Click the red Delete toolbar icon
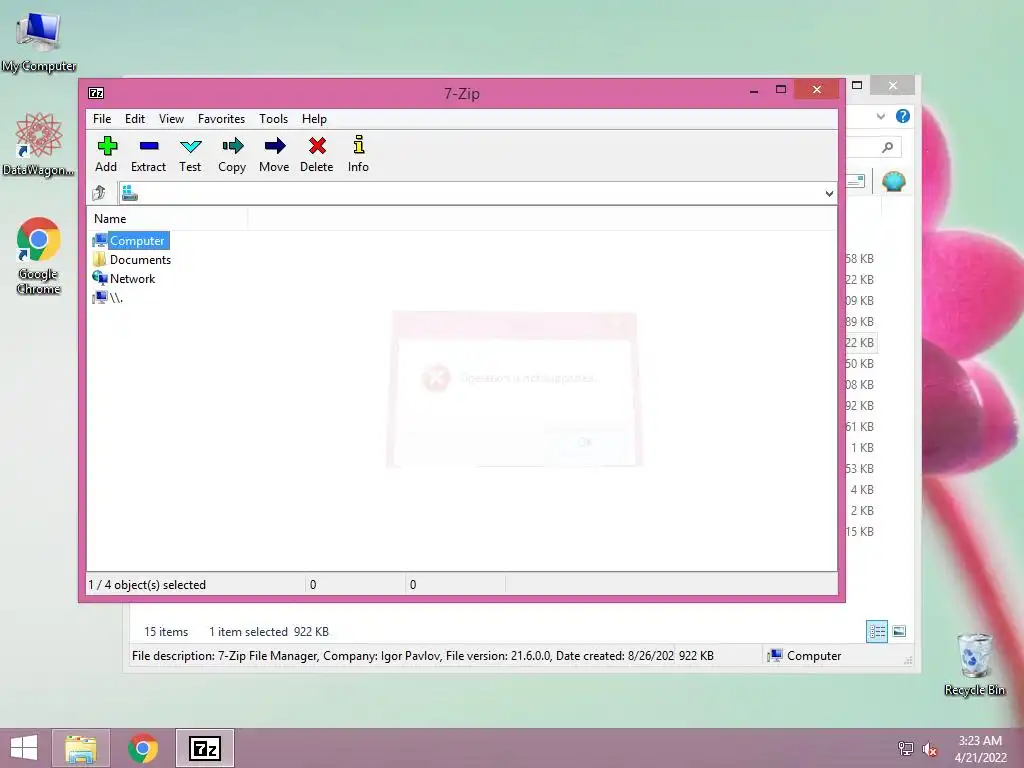The height and width of the screenshot is (768, 1024). coord(317,154)
